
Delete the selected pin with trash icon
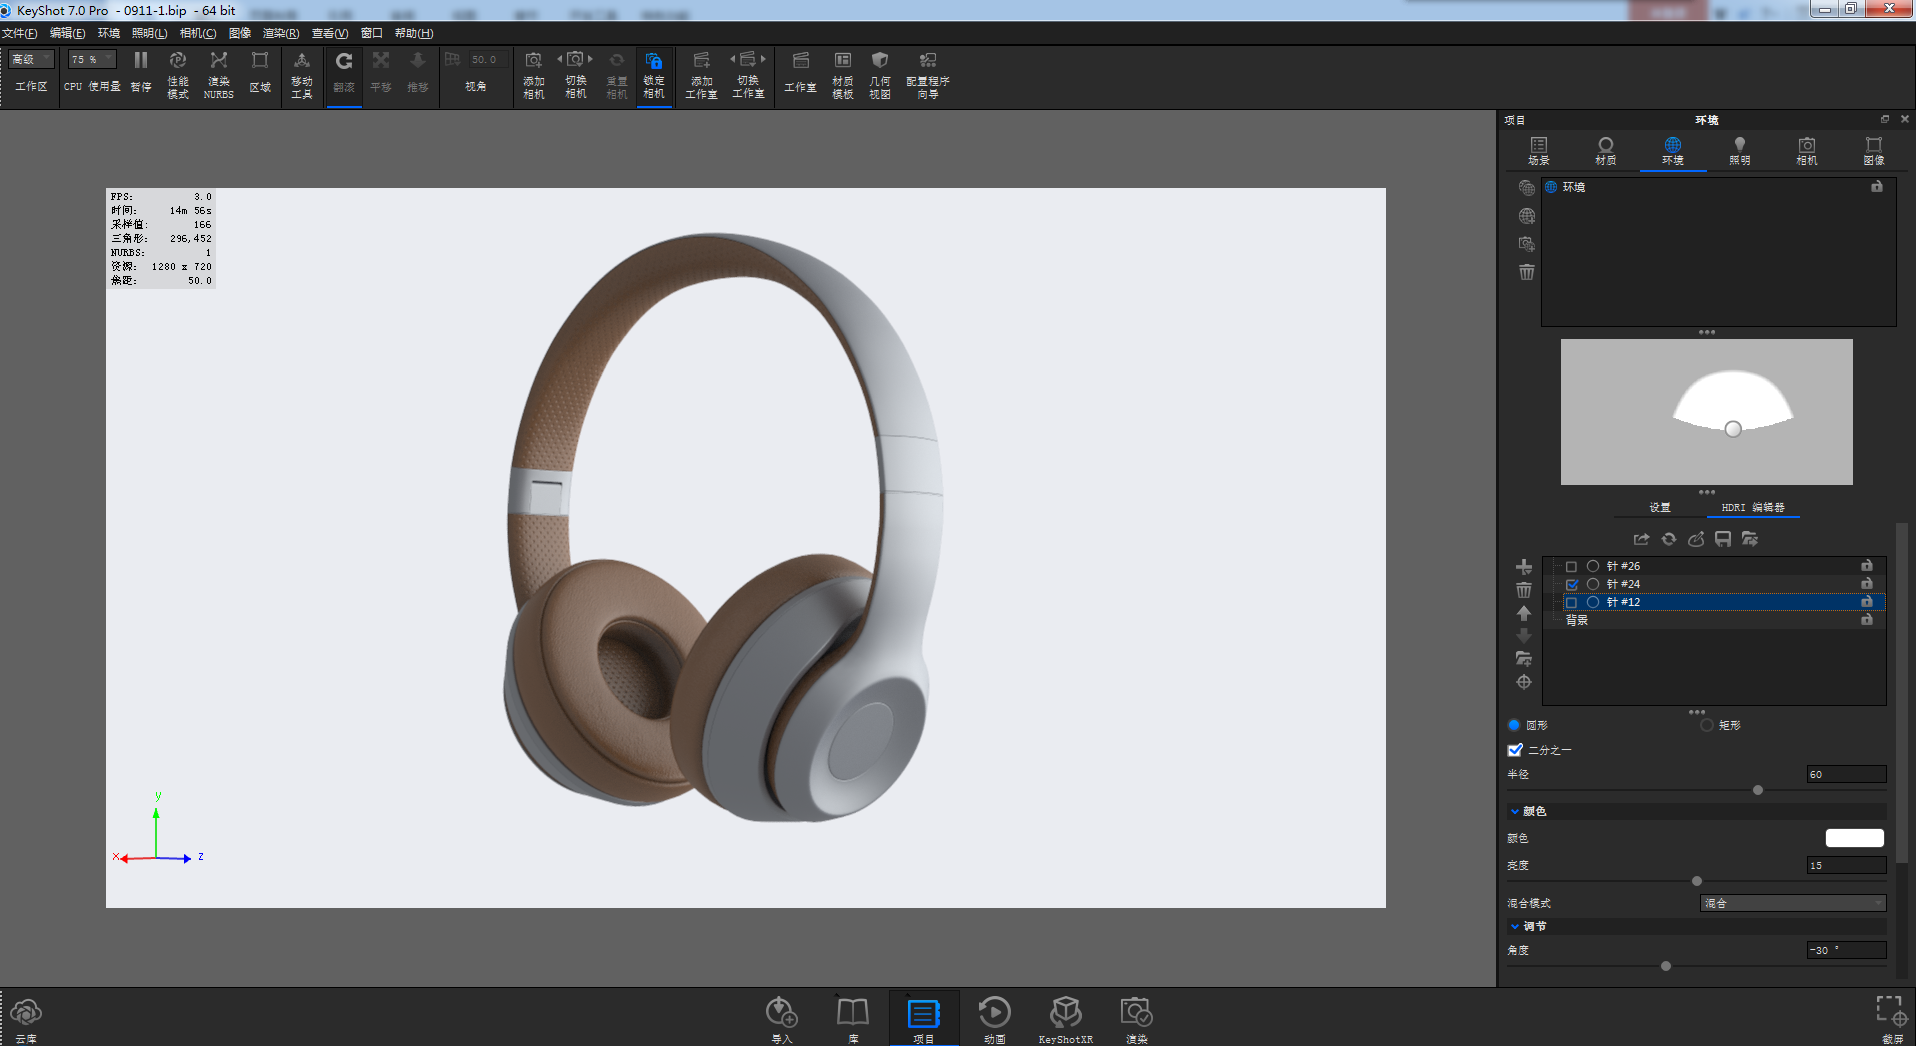click(x=1524, y=590)
